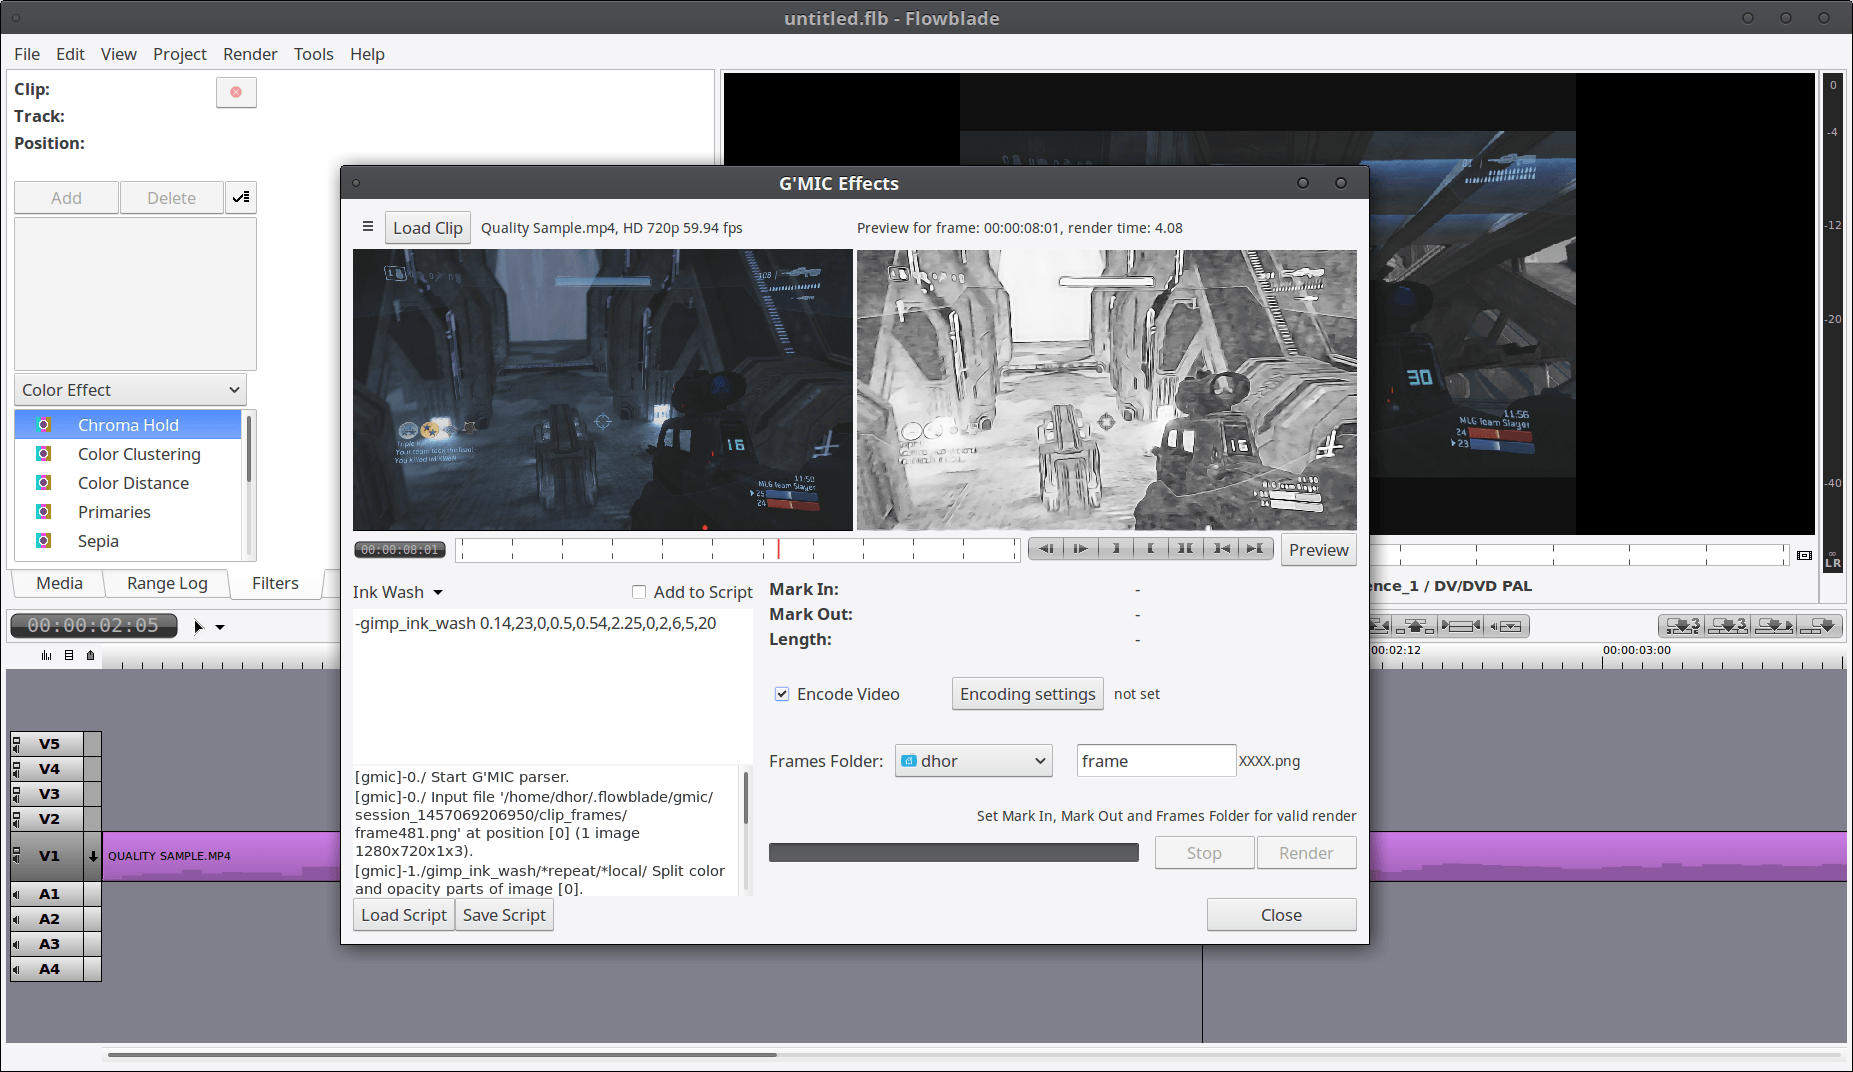Viewport: 1853px width, 1072px height.
Task: Open the Project menu
Action: coord(180,54)
